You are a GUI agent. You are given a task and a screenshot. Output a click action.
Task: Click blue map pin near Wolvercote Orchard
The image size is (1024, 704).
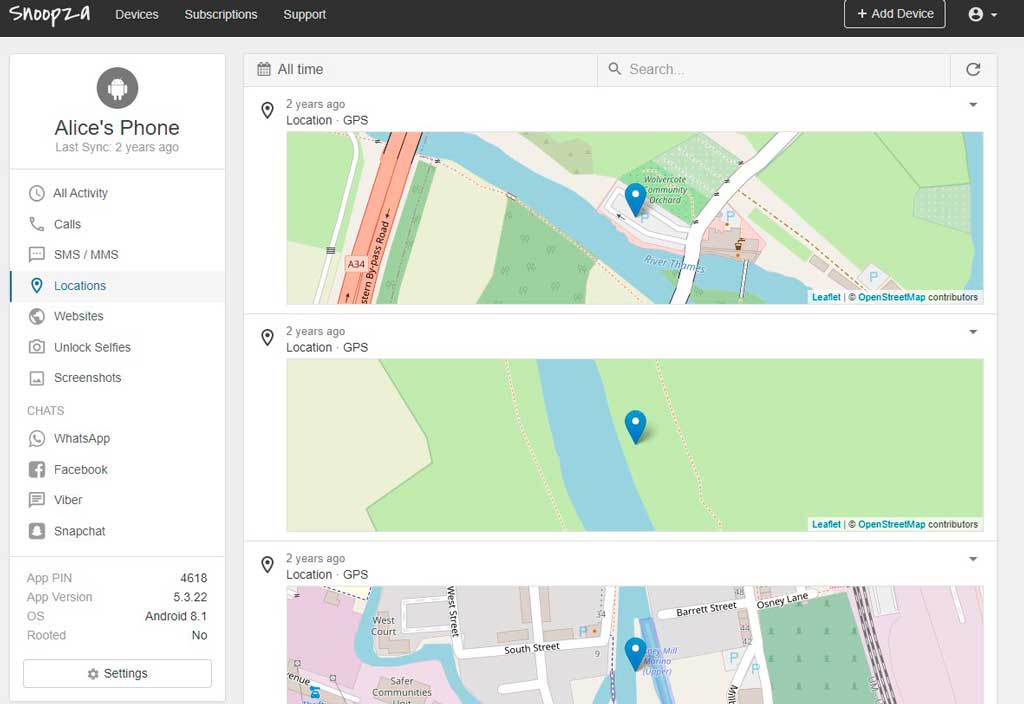pyautogui.click(x=635, y=198)
